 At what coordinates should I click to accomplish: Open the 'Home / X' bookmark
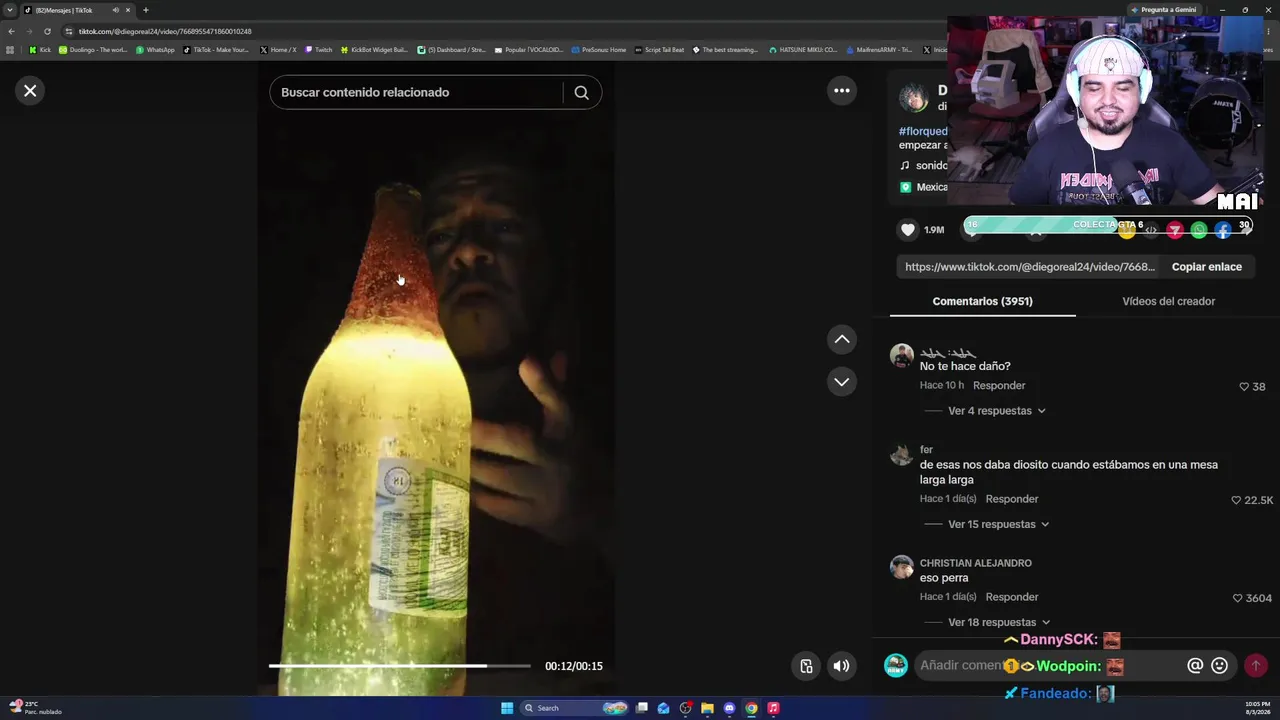[278, 50]
